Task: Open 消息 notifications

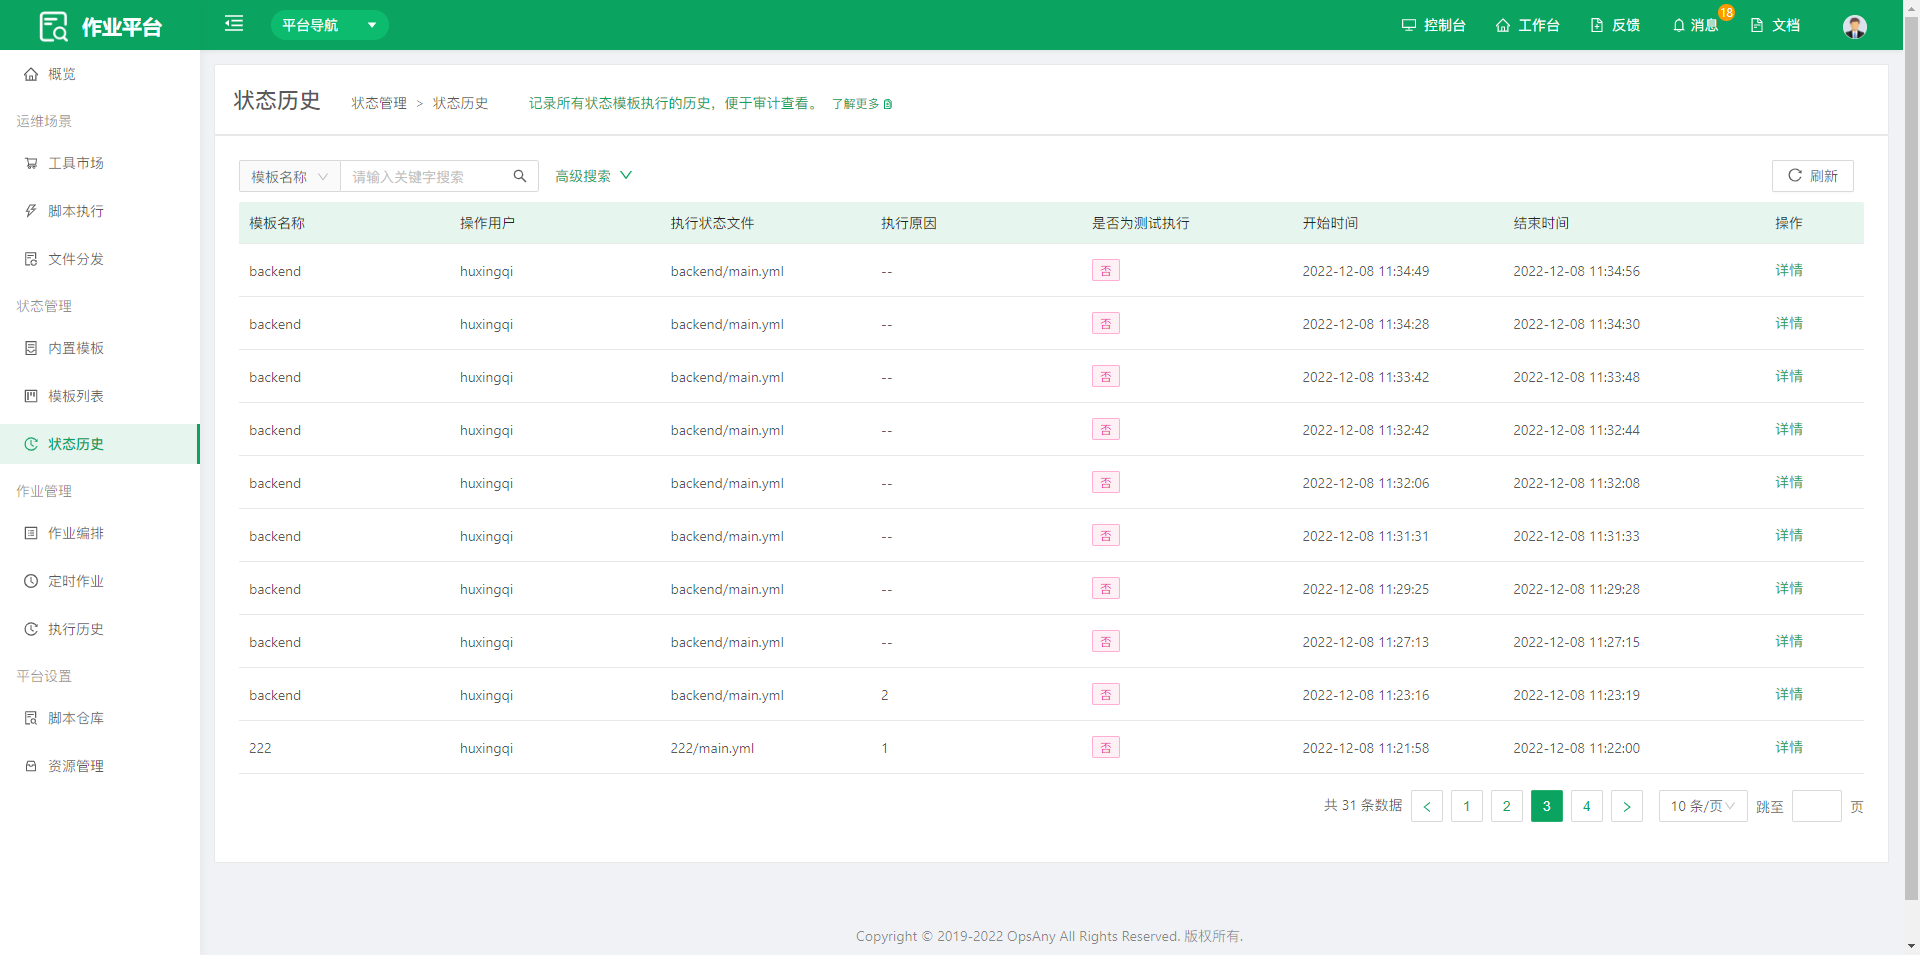Action: [1695, 25]
